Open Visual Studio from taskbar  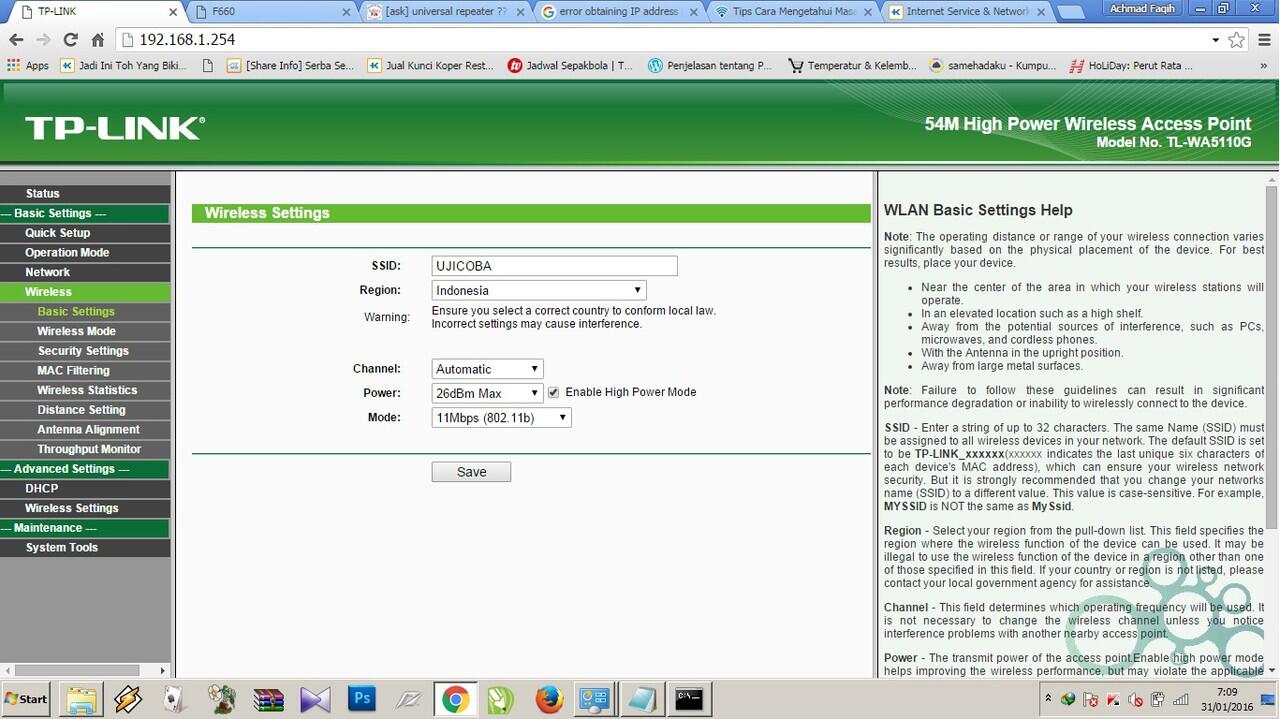(x=315, y=700)
